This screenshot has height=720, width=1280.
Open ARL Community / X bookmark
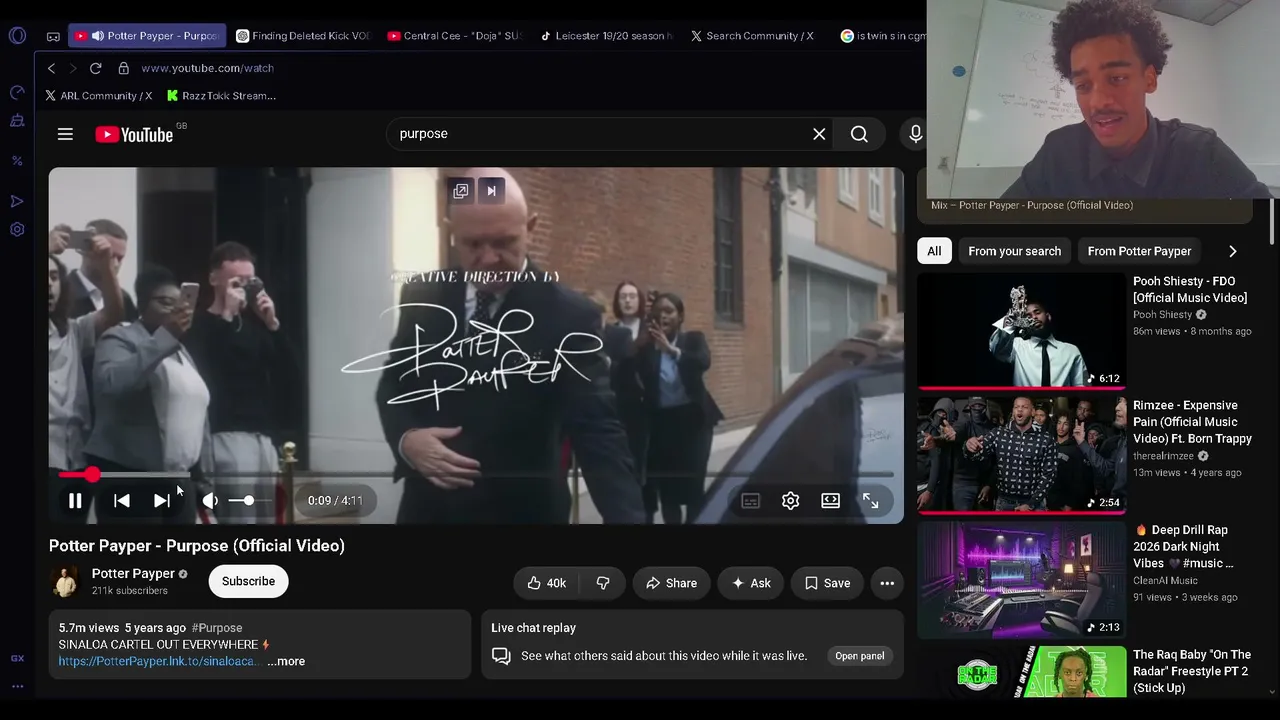(98, 96)
